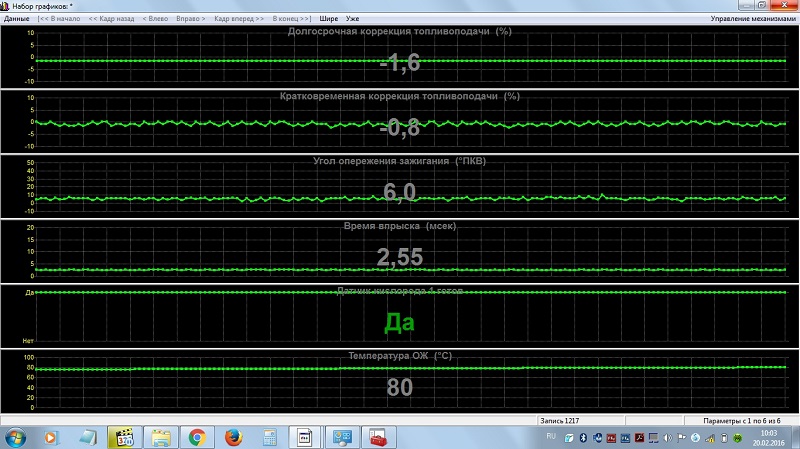Image resolution: width=800 pixels, height=449 pixels.
Task: Open the Windows Start menu
Action: [x=17, y=437]
